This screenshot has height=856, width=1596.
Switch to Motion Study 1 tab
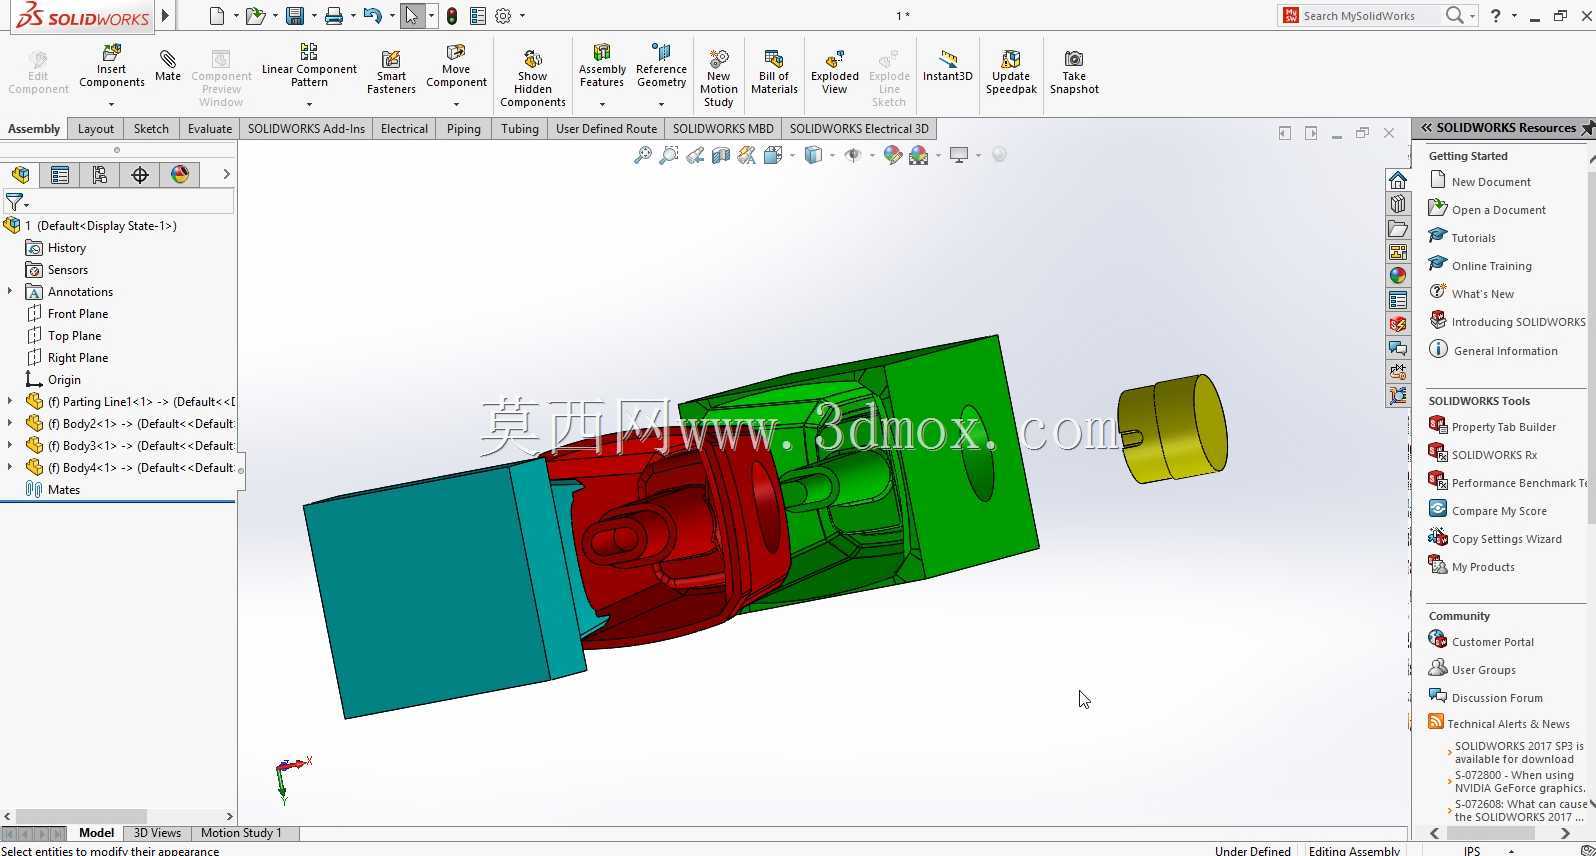241,833
